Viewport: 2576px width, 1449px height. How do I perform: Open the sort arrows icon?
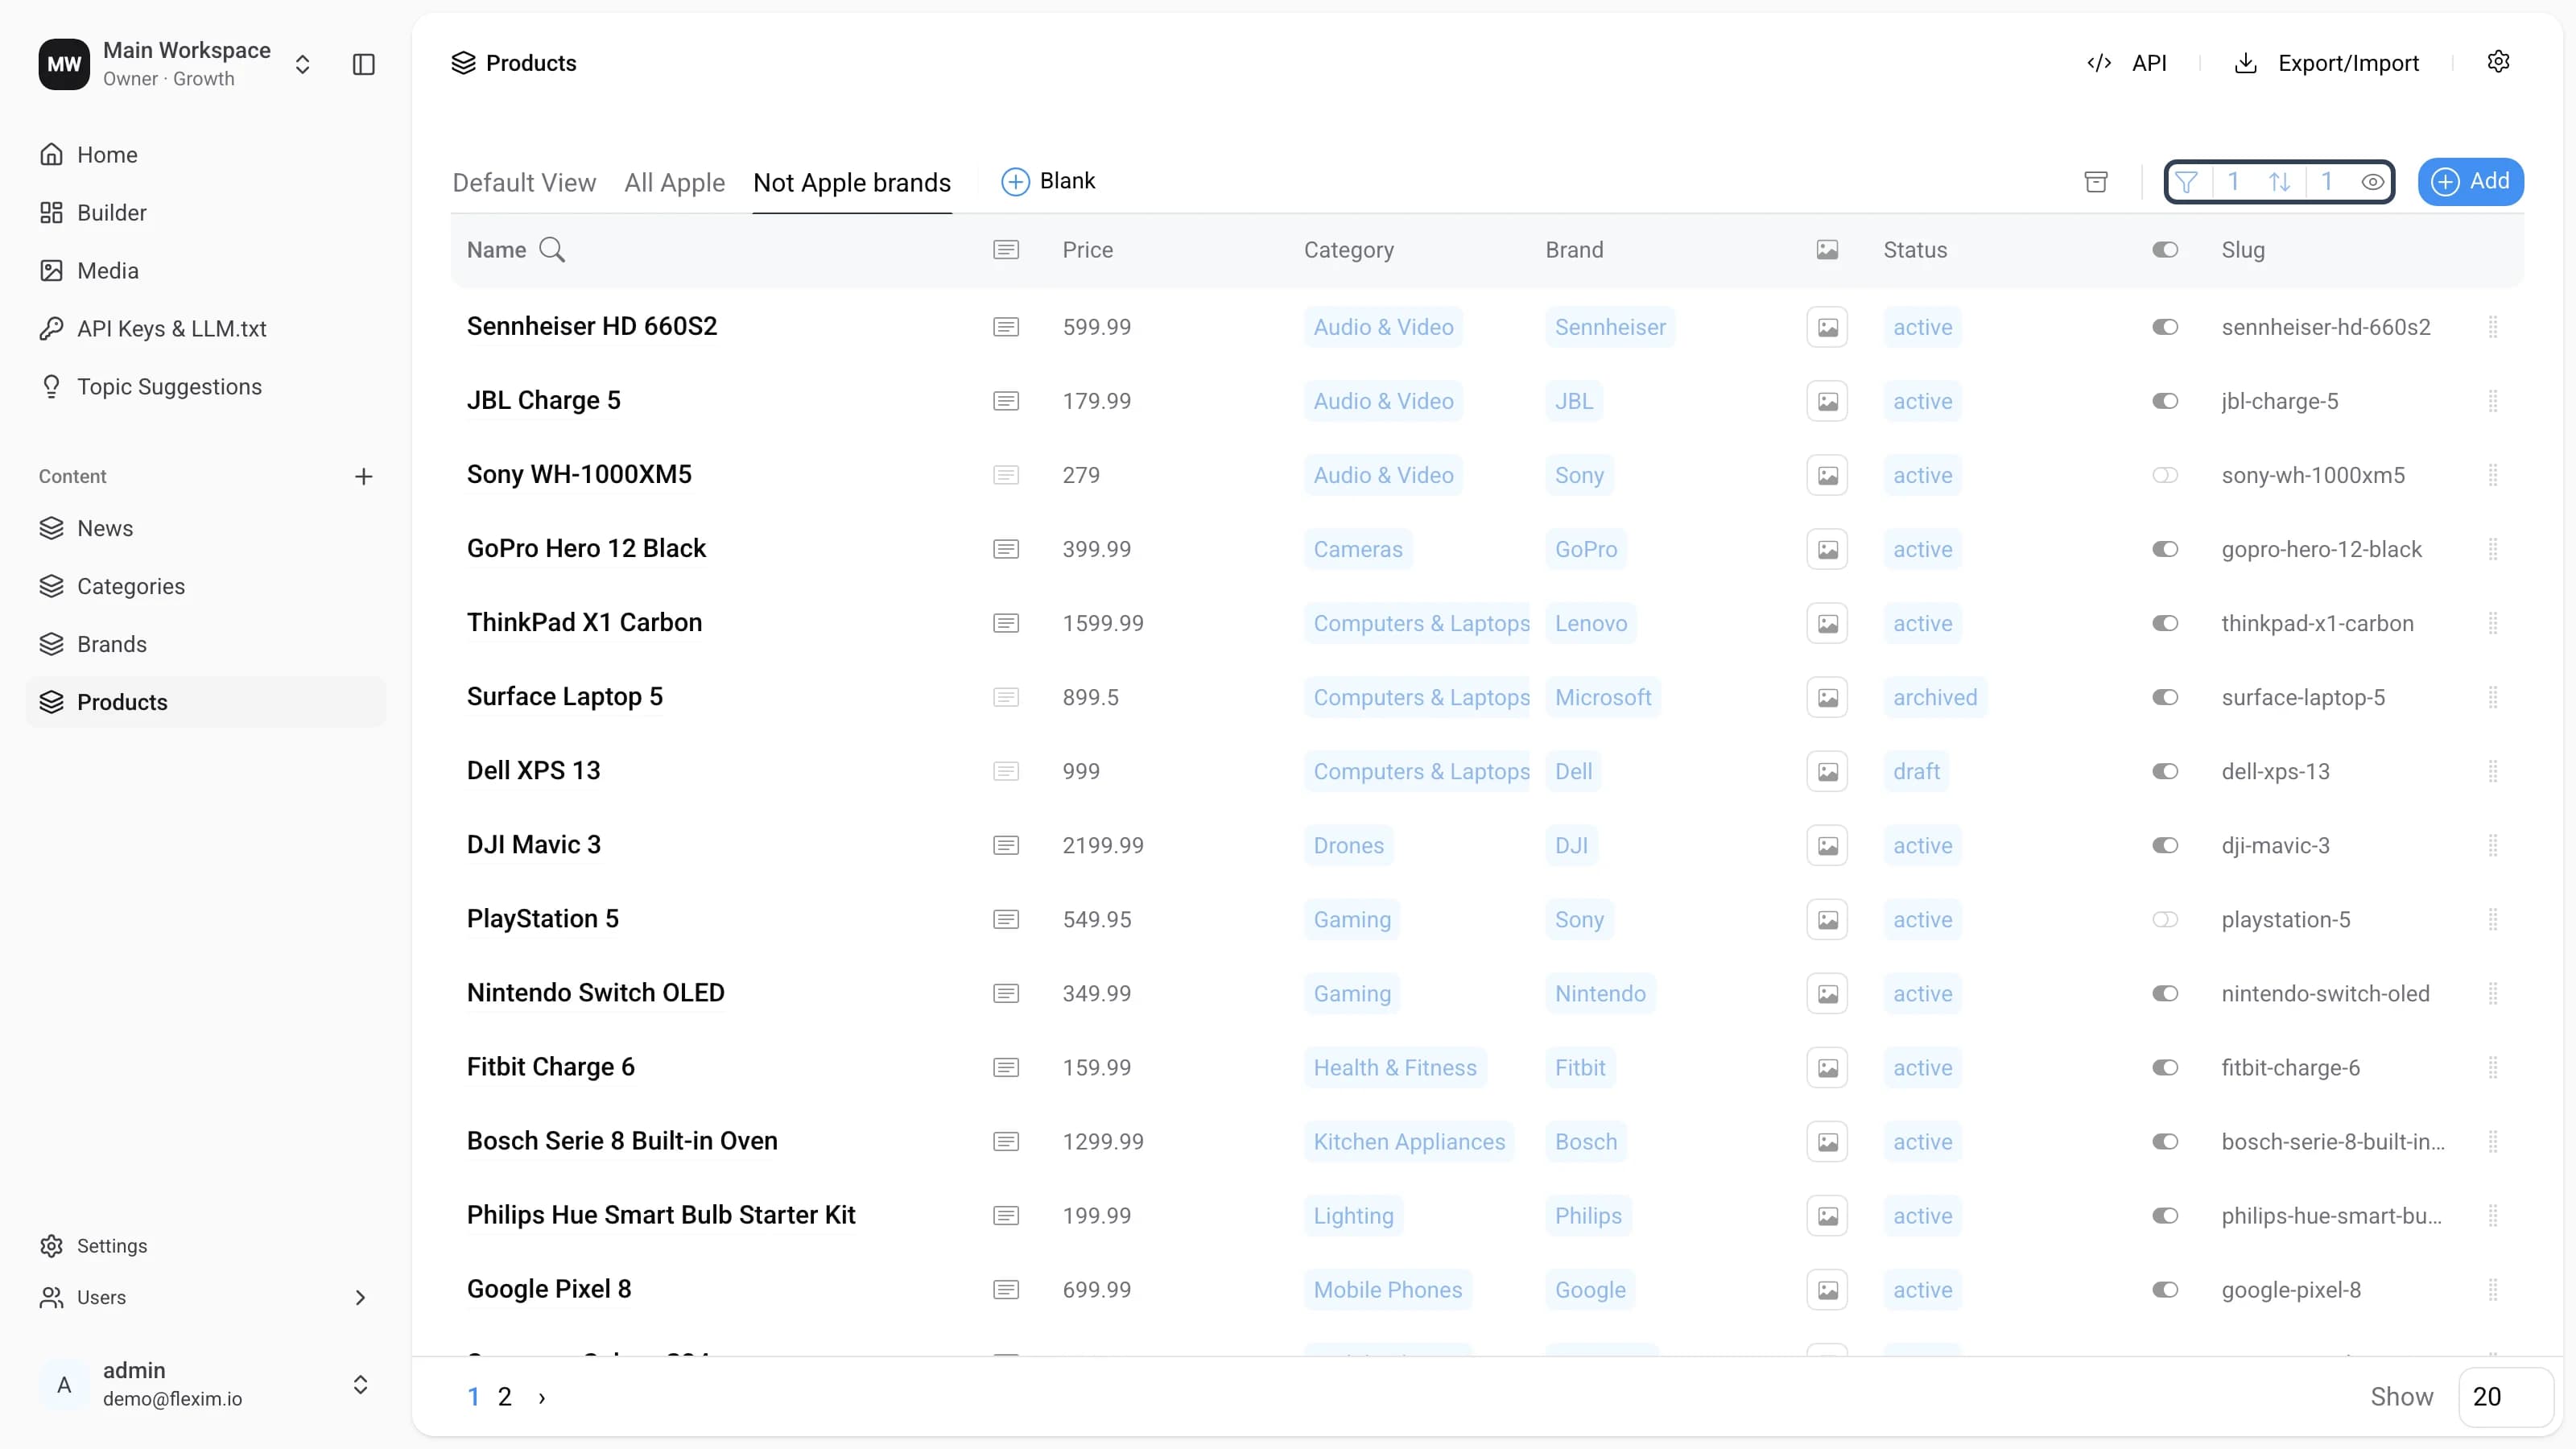(x=2279, y=181)
